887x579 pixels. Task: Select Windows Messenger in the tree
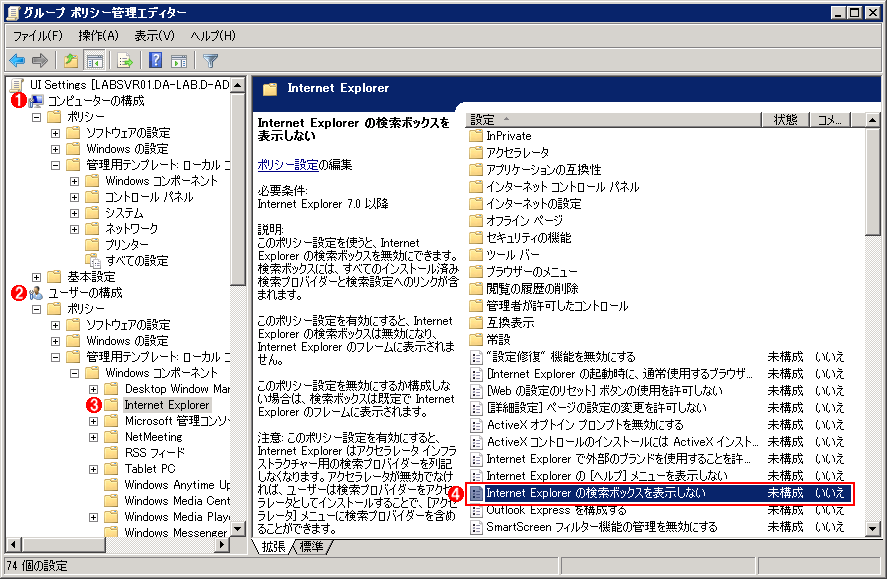pos(175,533)
